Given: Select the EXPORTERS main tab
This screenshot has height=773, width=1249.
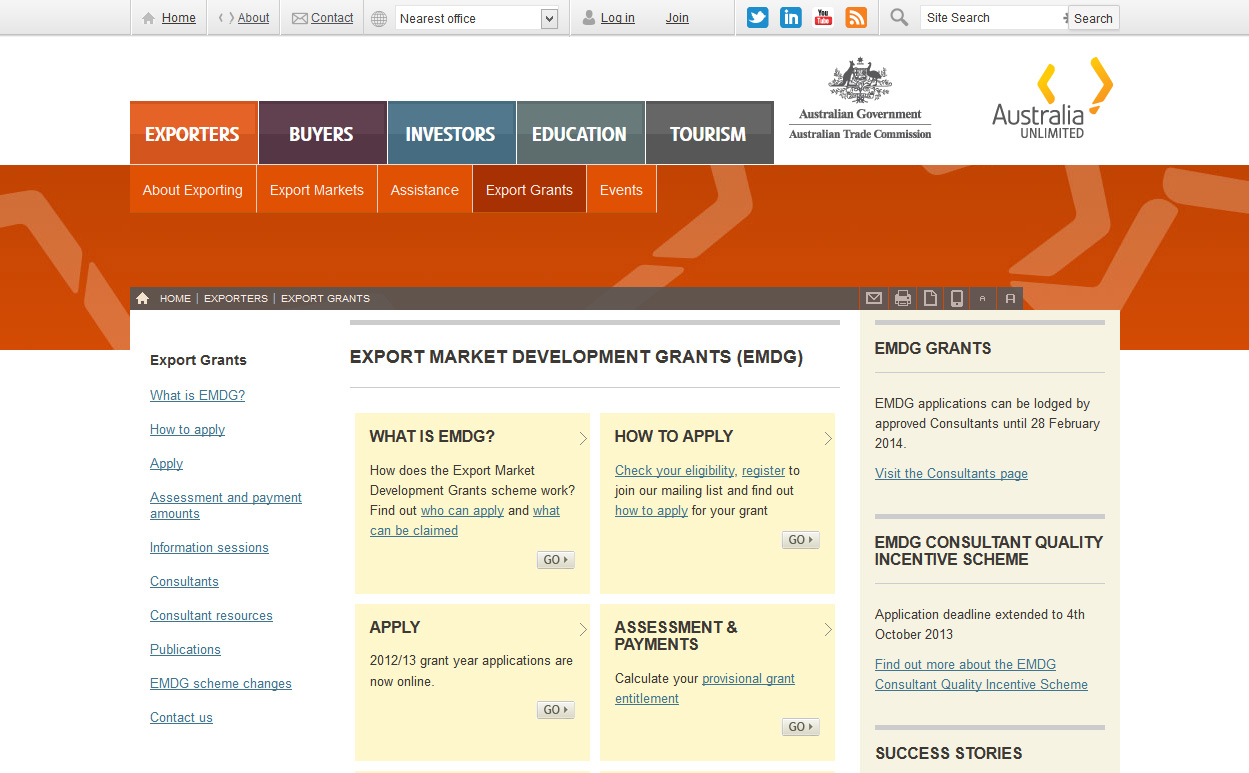Looking at the screenshot, I should tap(193, 133).
